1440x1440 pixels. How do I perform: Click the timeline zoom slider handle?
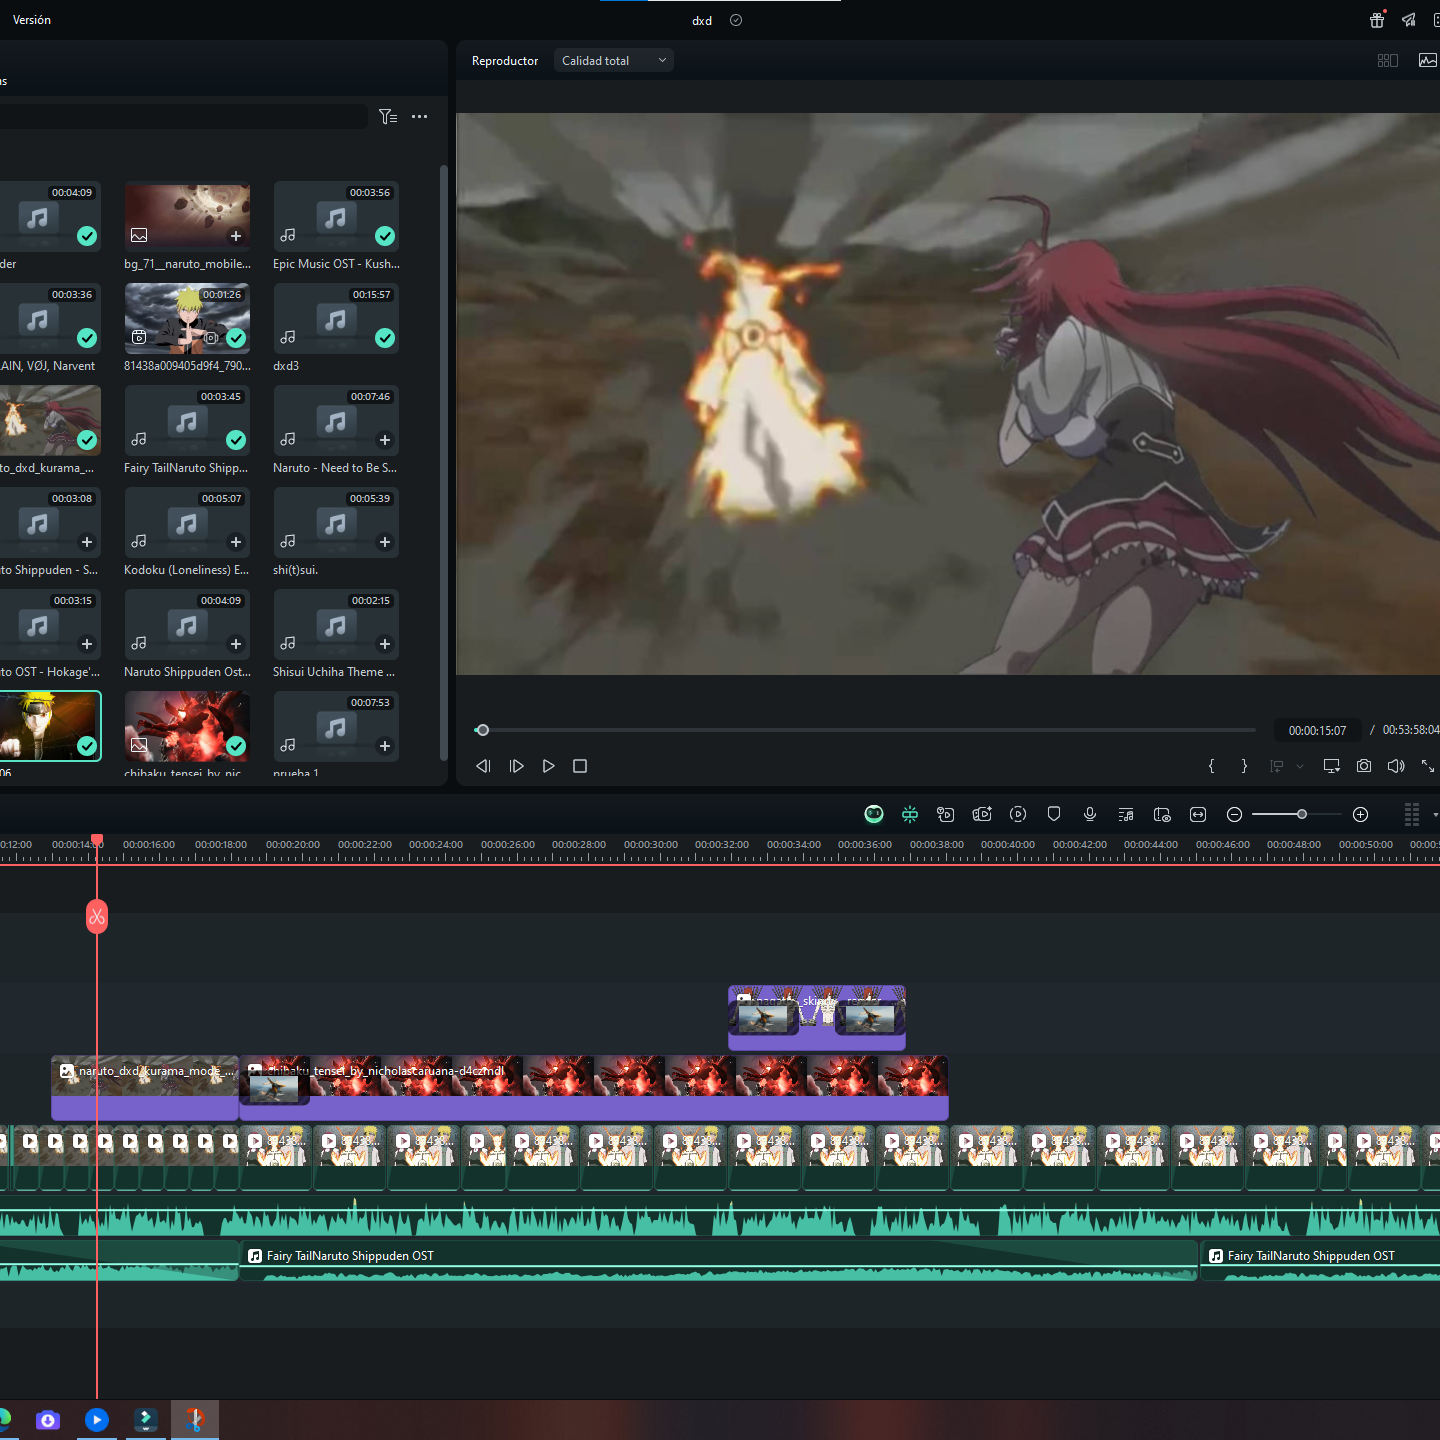point(1302,814)
